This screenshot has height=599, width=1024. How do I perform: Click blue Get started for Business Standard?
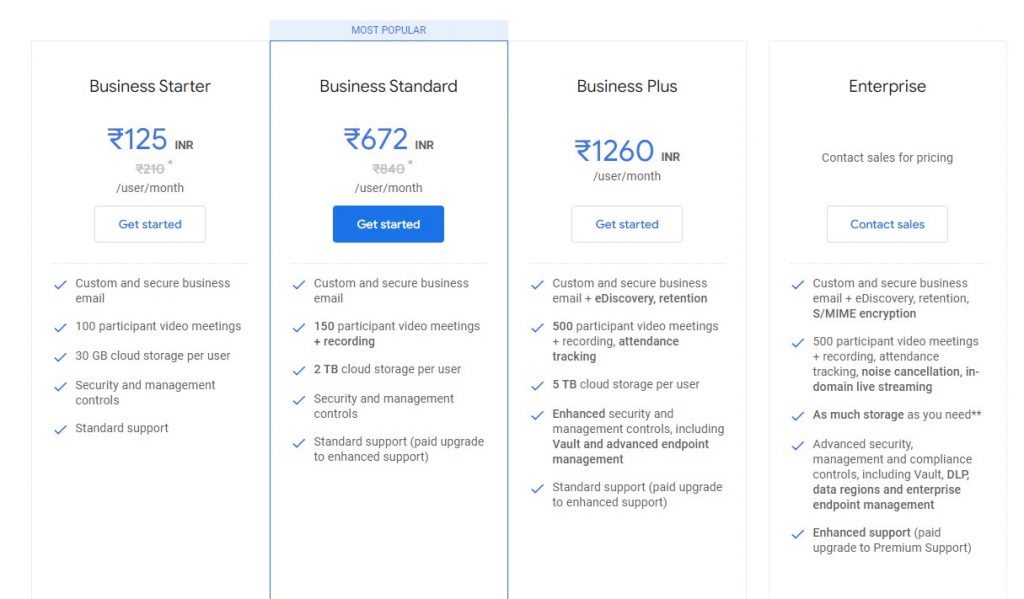point(388,224)
